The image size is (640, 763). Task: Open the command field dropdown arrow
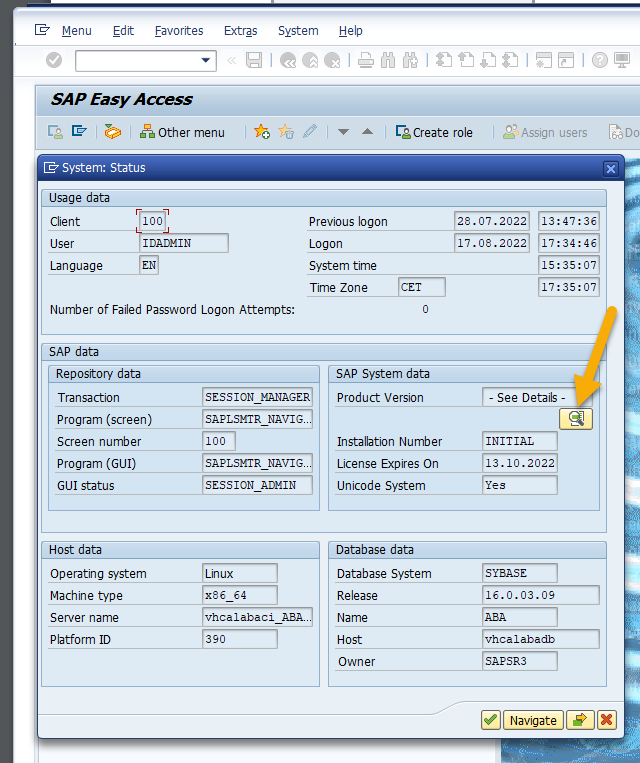coord(207,61)
